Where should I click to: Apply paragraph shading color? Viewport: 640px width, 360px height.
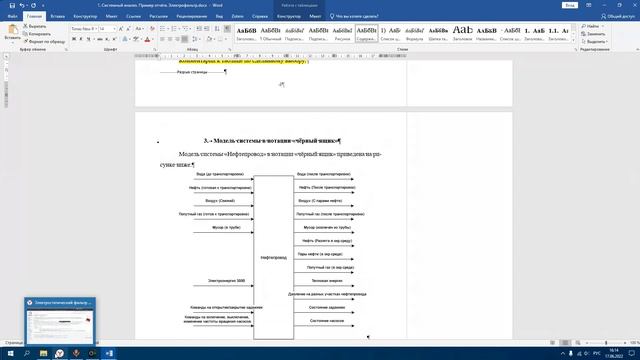[x=209, y=39]
